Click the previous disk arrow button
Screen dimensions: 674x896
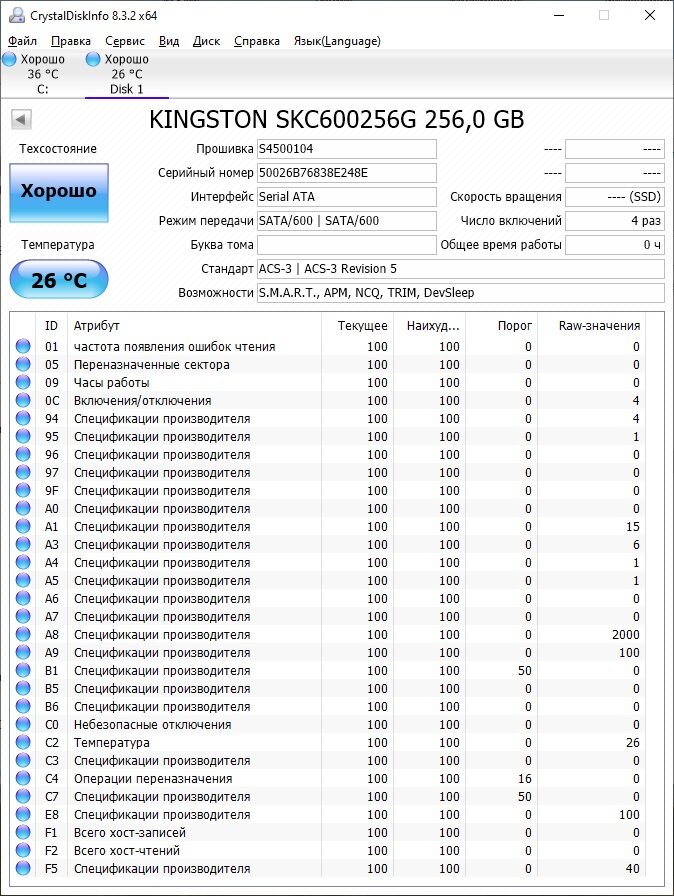pos(21,120)
